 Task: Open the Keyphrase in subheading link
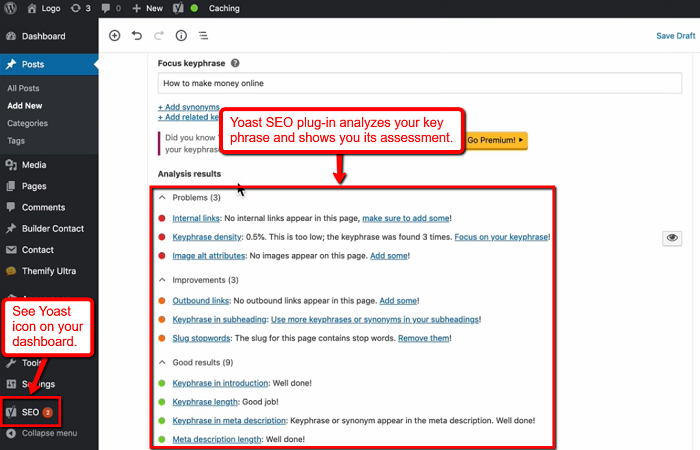(219, 319)
